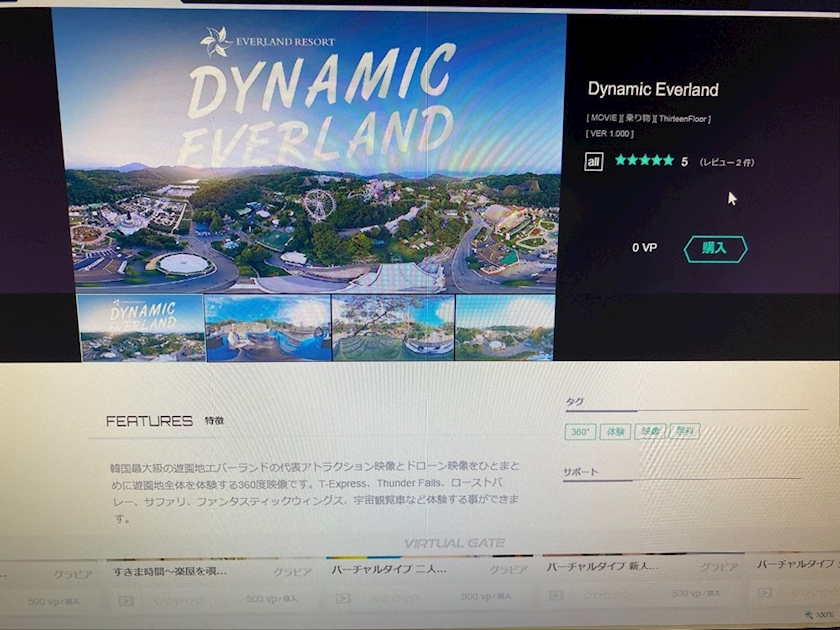
Task: Click the サポート section heading
Action: (580, 472)
